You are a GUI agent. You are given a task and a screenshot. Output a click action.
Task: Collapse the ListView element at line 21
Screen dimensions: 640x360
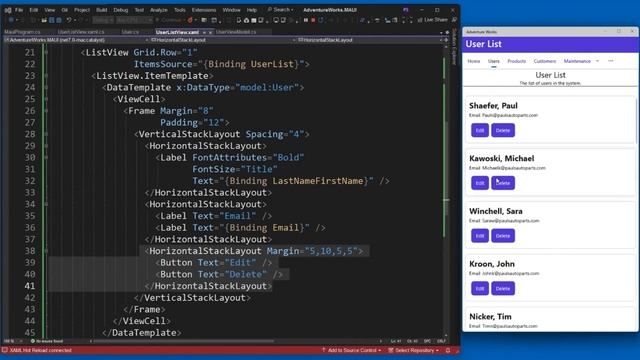(46, 53)
